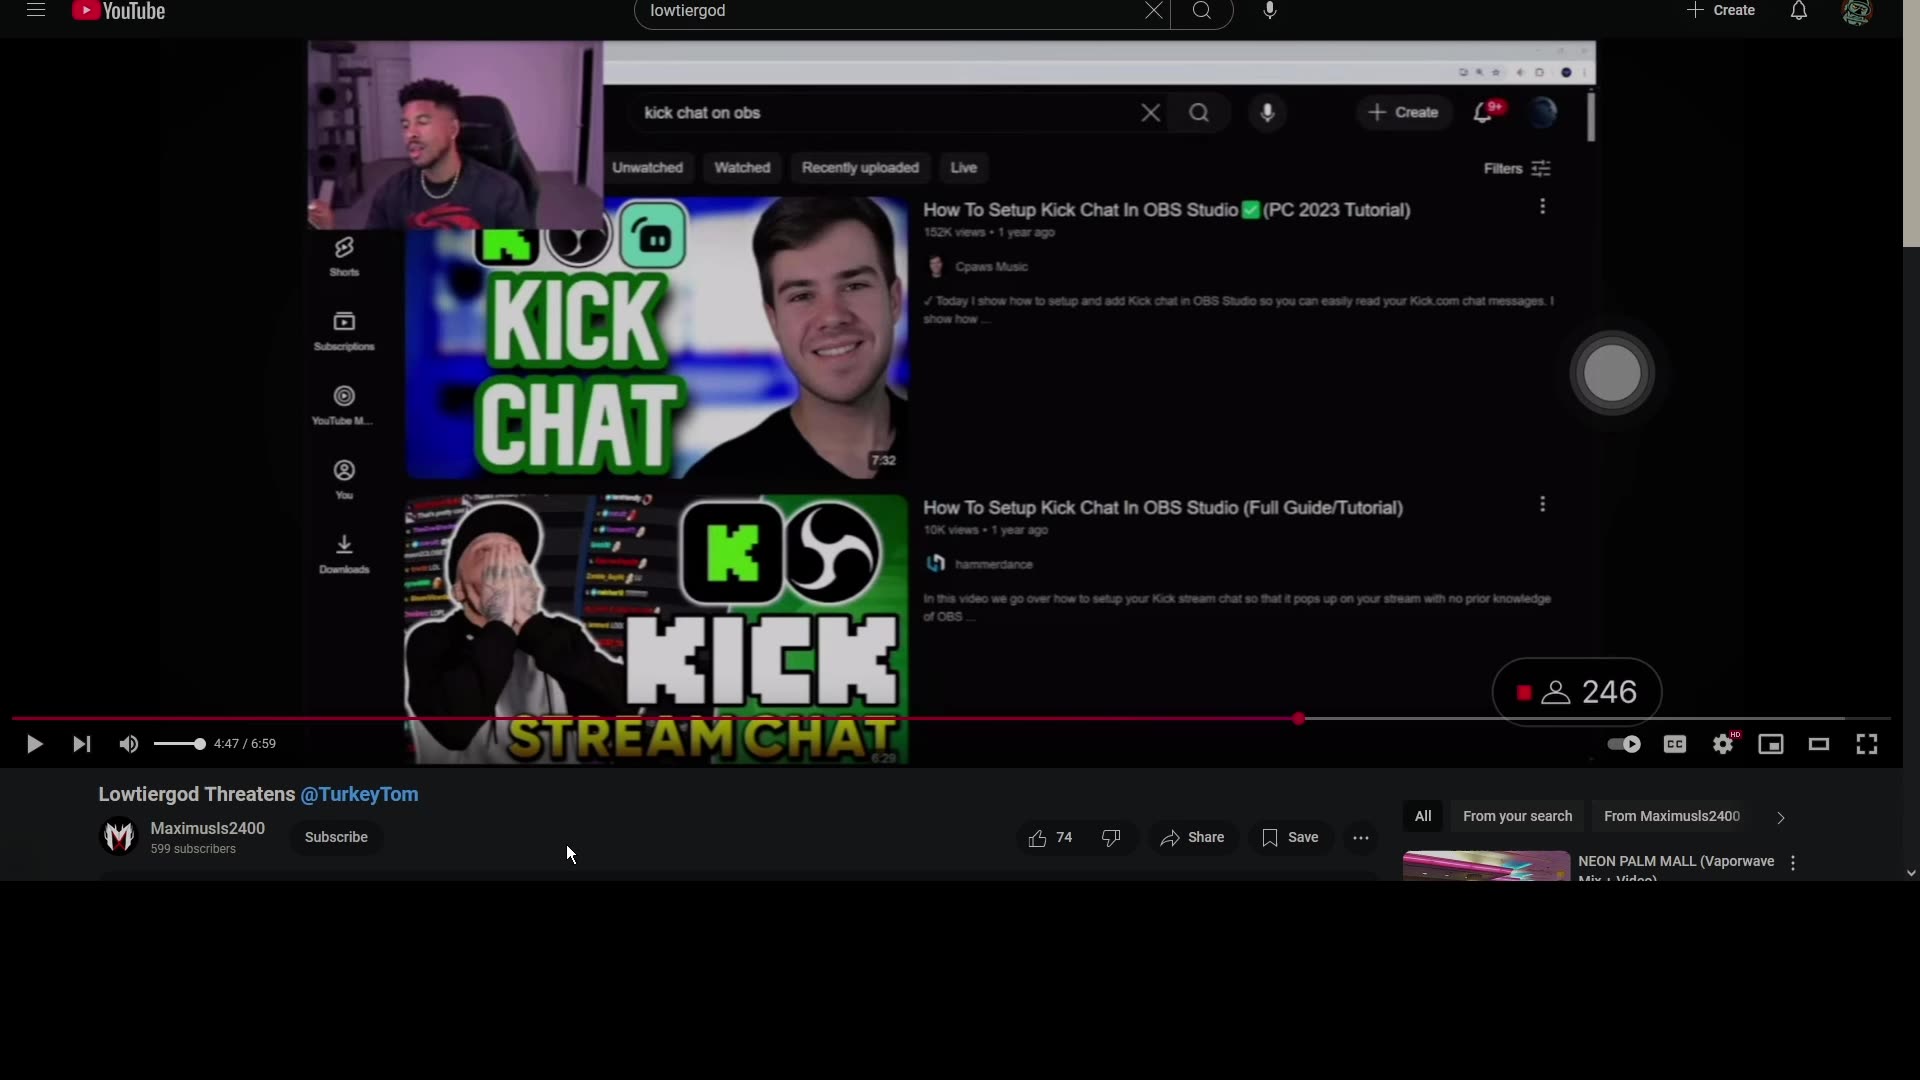This screenshot has height=1080, width=1920.
Task: Dislike the video
Action: click(x=1112, y=837)
